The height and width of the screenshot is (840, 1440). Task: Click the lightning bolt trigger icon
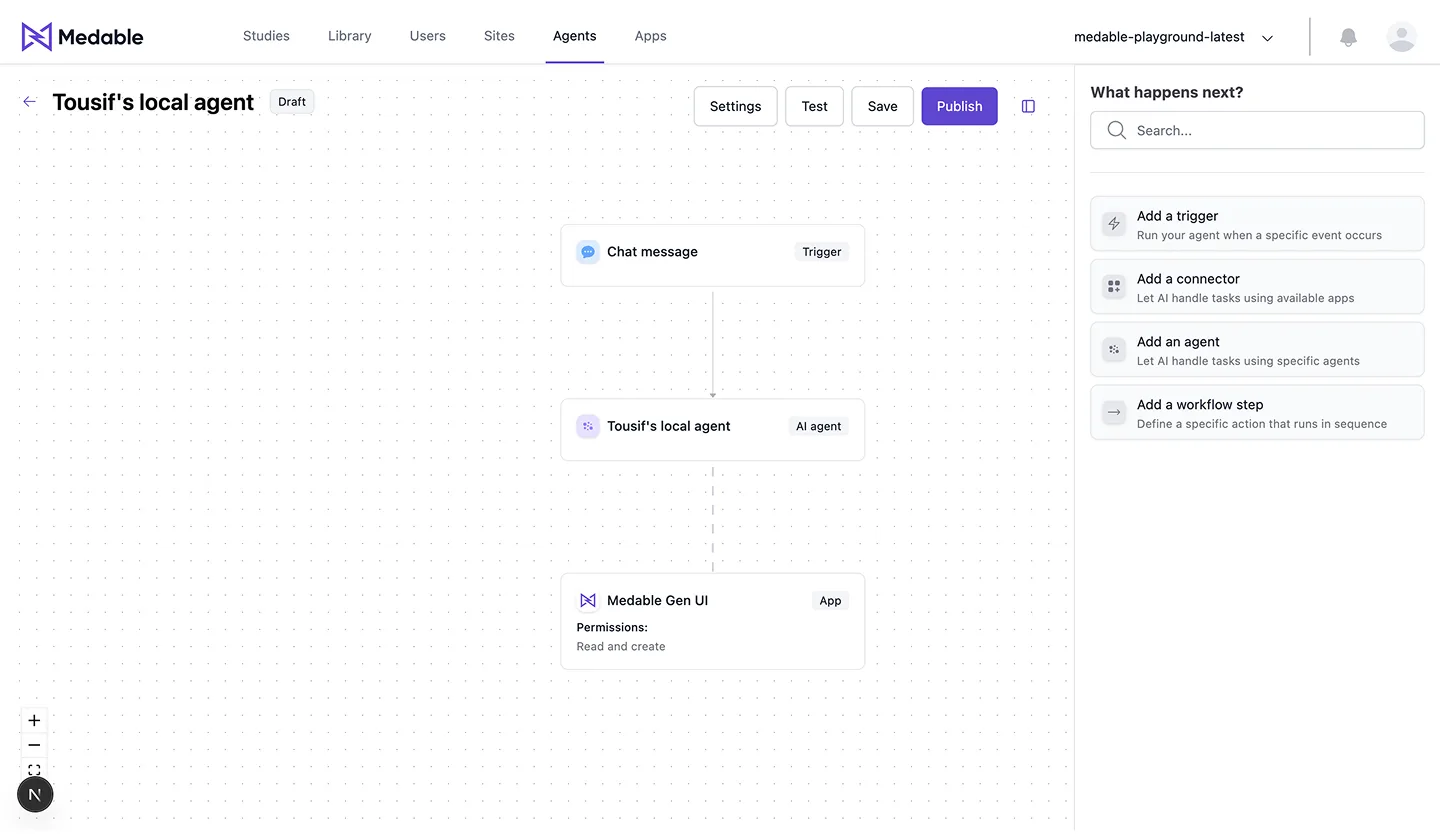point(1114,224)
